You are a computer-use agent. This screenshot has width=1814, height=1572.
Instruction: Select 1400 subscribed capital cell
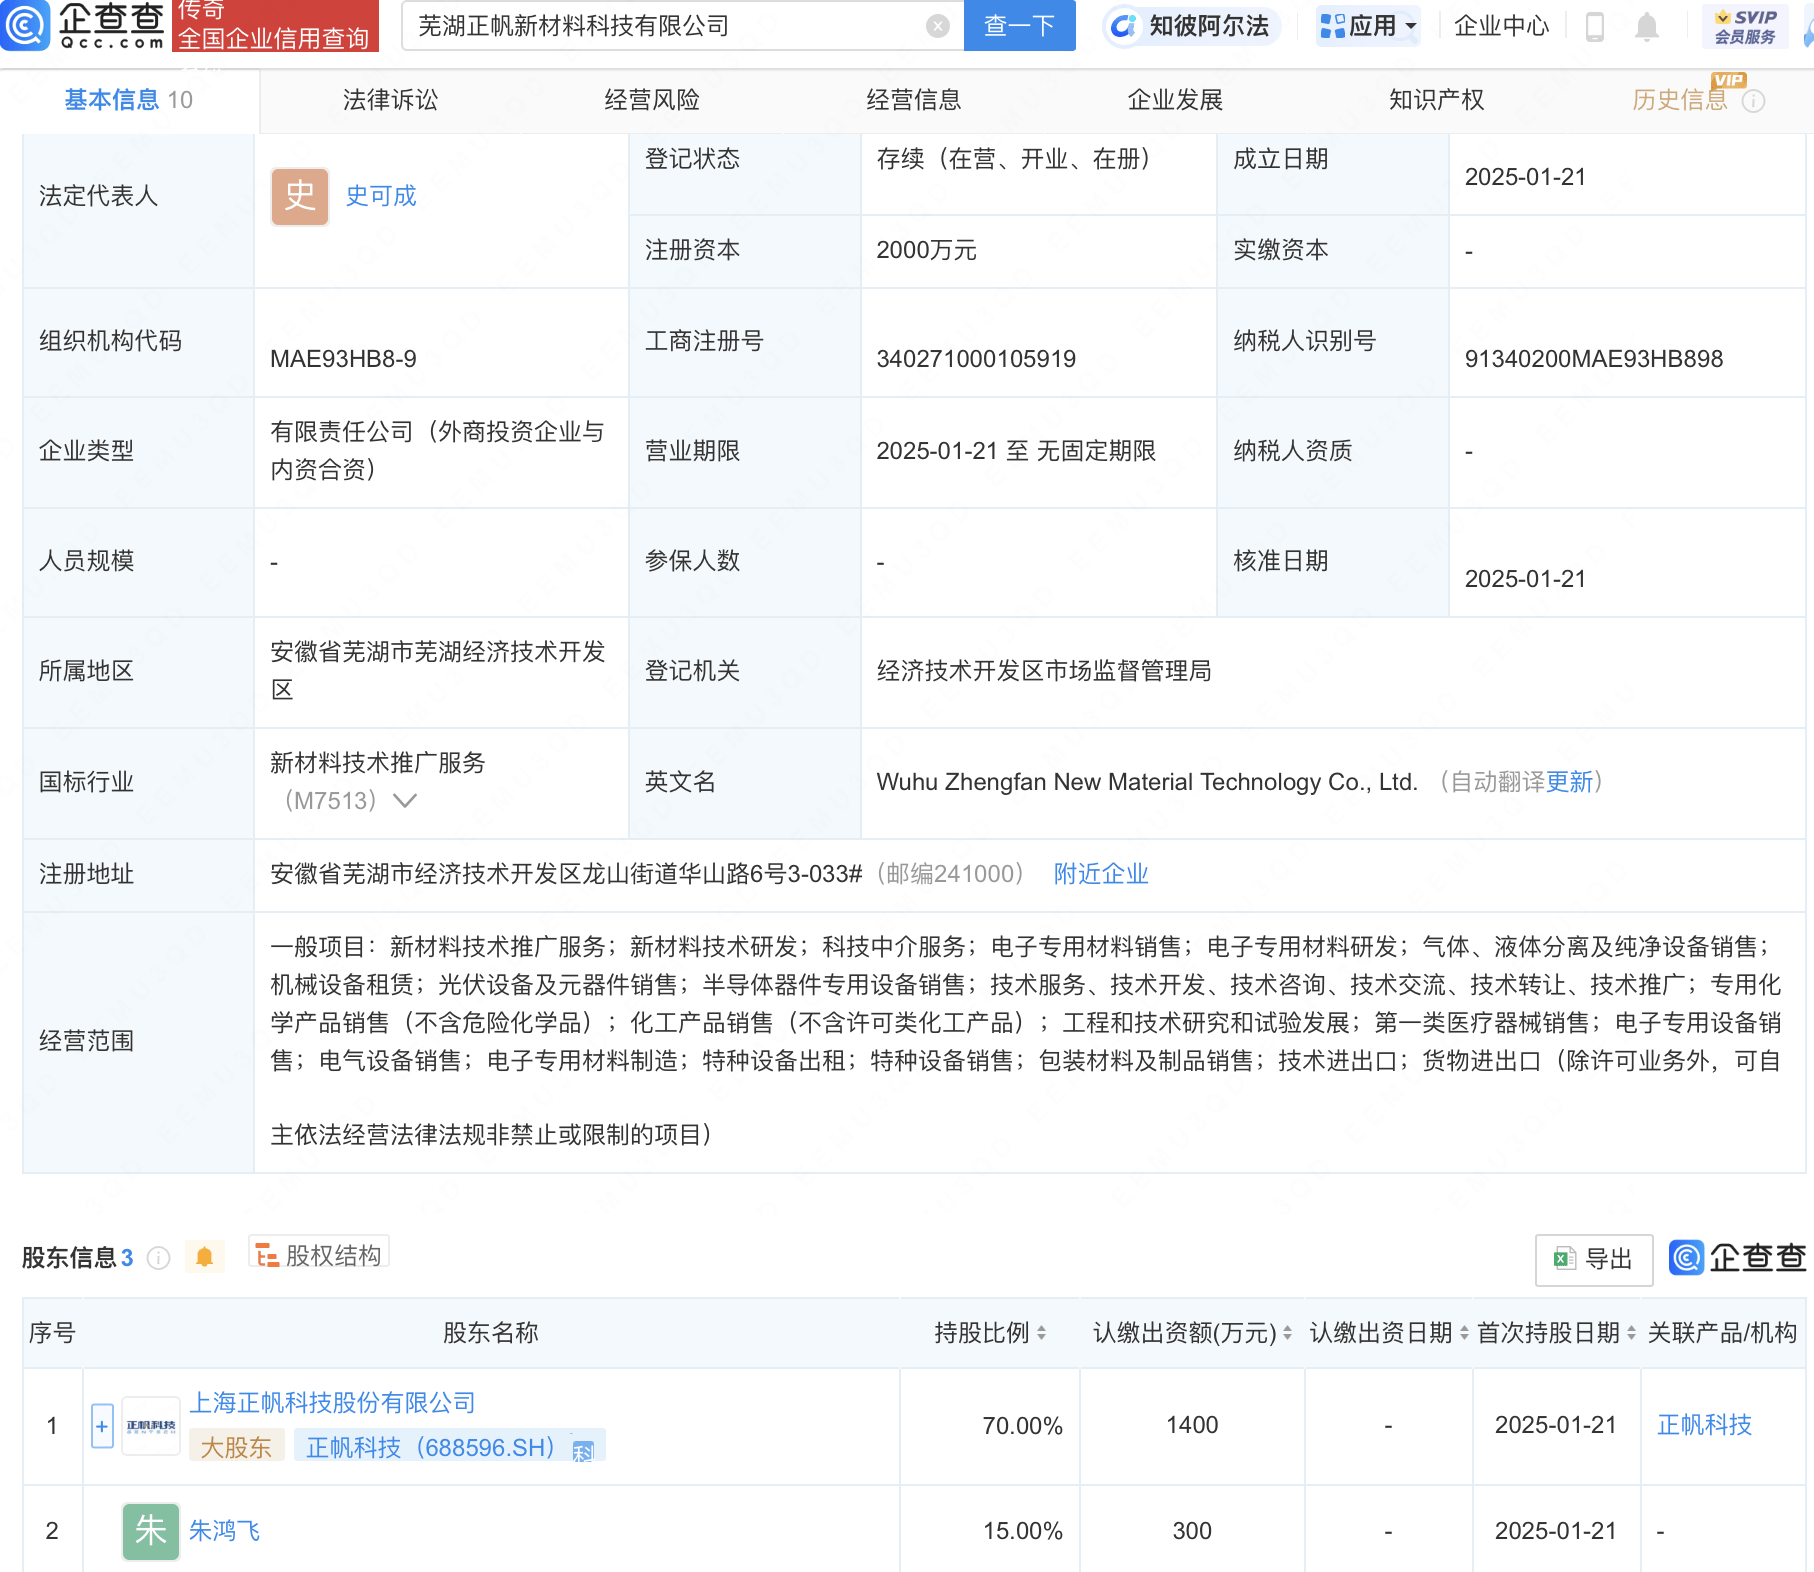point(1192,1425)
